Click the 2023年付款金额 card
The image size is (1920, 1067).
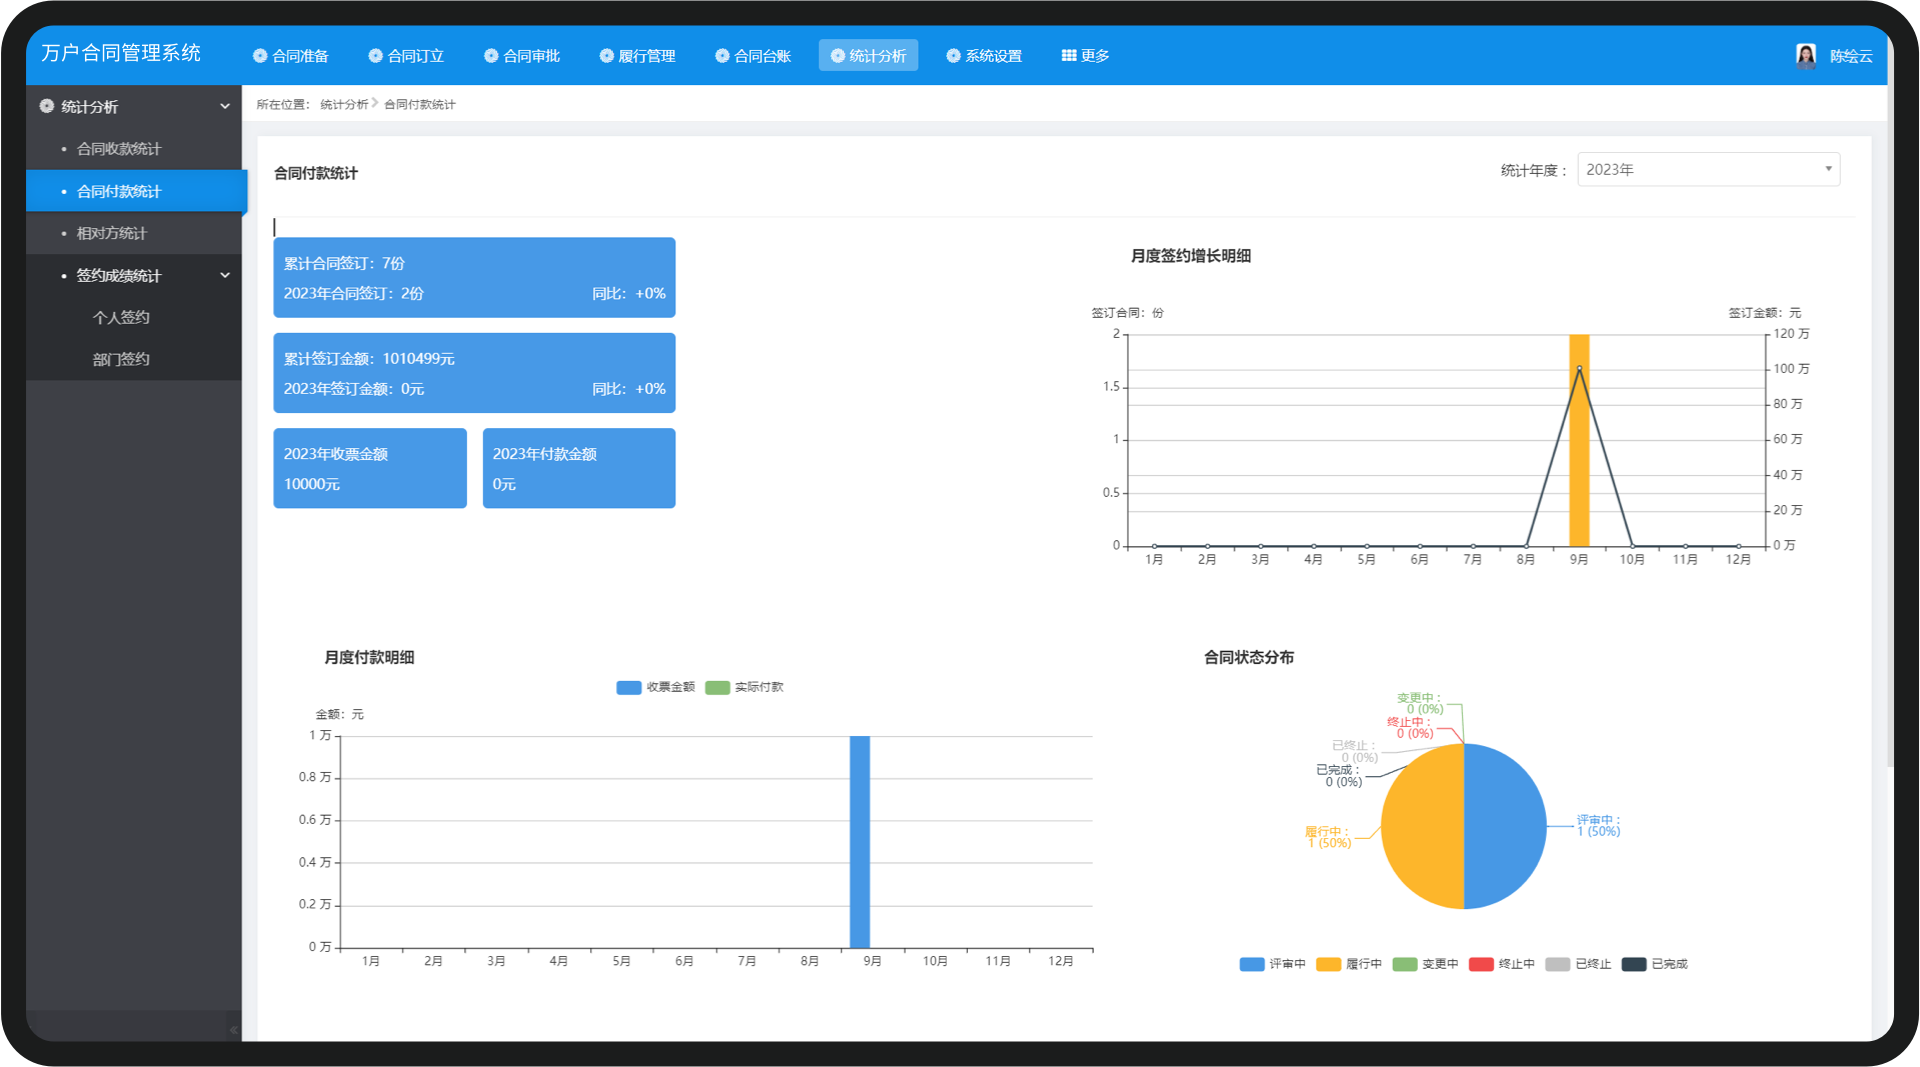(579, 468)
